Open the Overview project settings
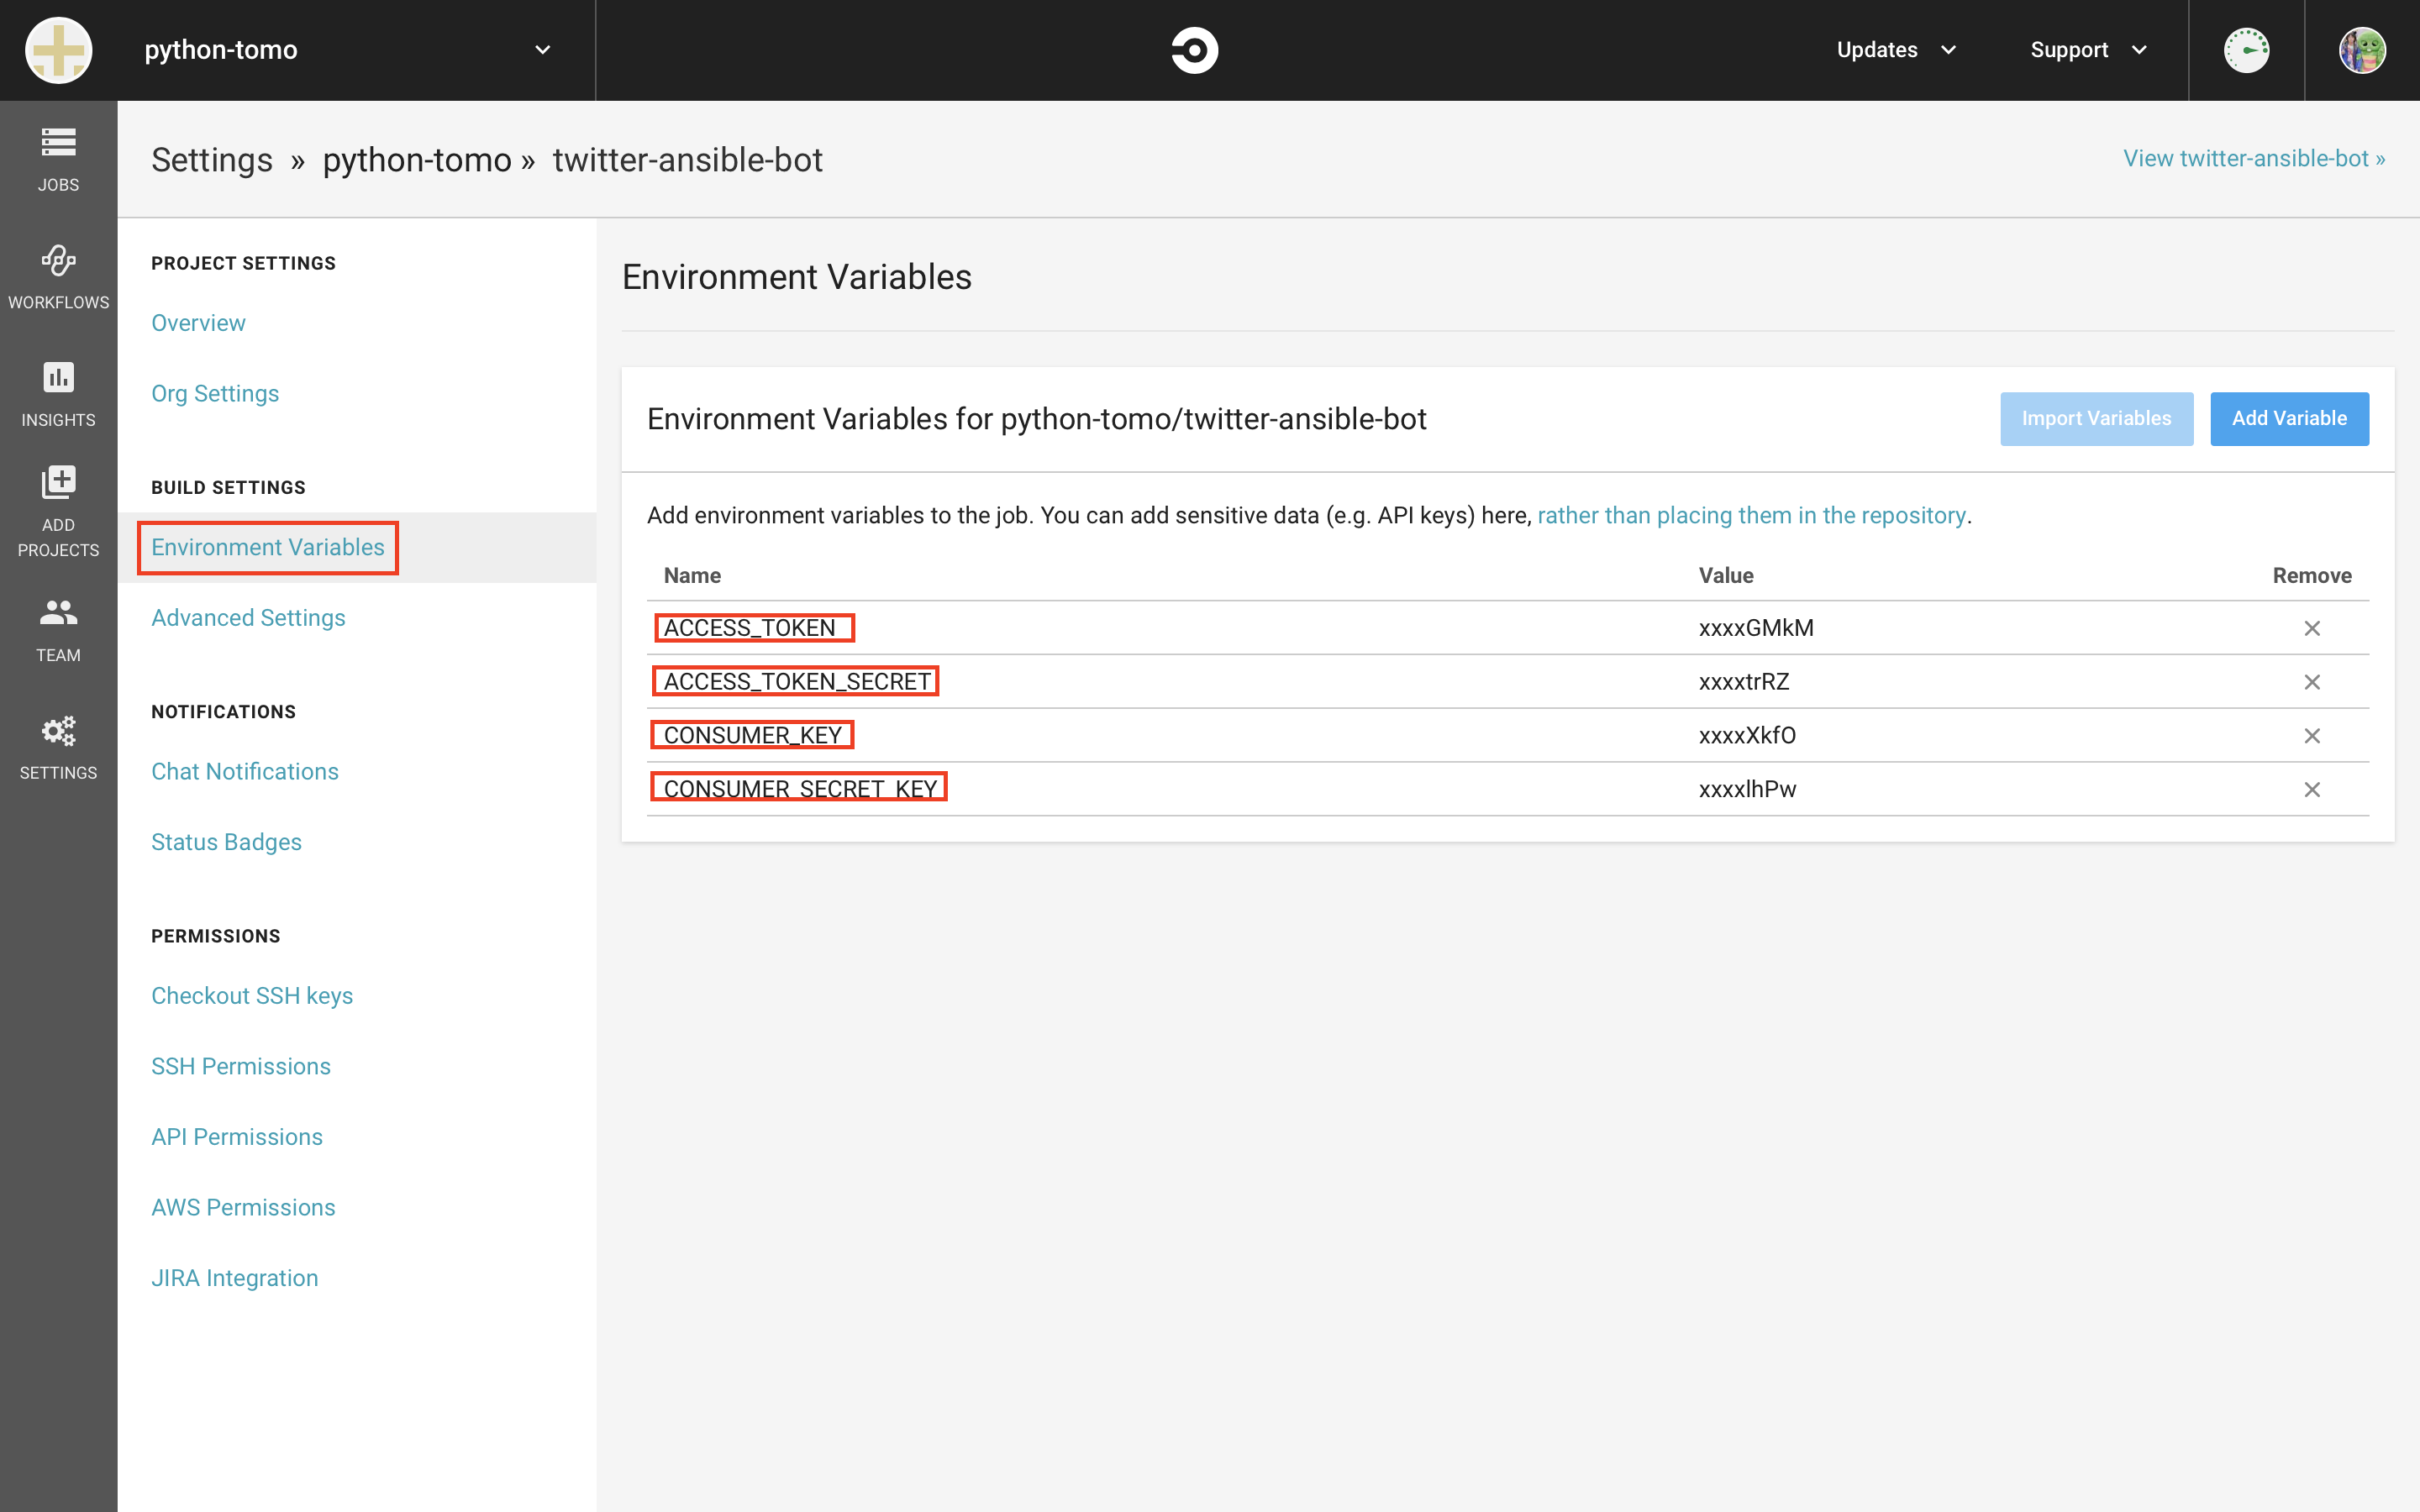This screenshot has height=1512, width=2420. click(198, 323)
